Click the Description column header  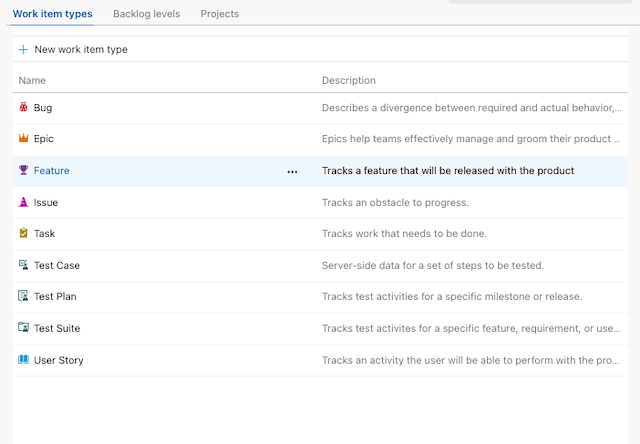[x=349, y=80]
